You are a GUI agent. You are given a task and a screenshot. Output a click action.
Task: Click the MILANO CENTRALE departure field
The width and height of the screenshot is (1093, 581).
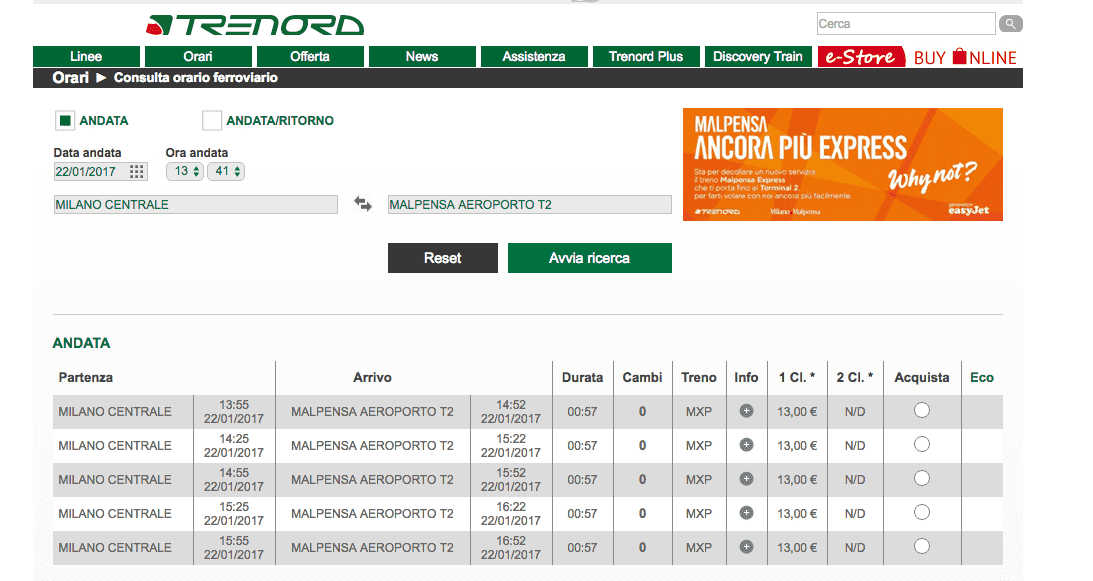point(195,204)
